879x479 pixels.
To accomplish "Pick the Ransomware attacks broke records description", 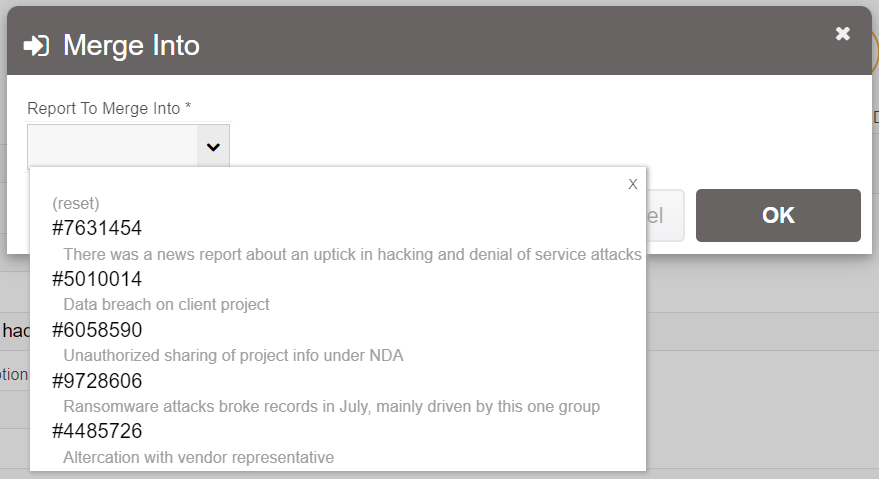I will coord(331,406).
